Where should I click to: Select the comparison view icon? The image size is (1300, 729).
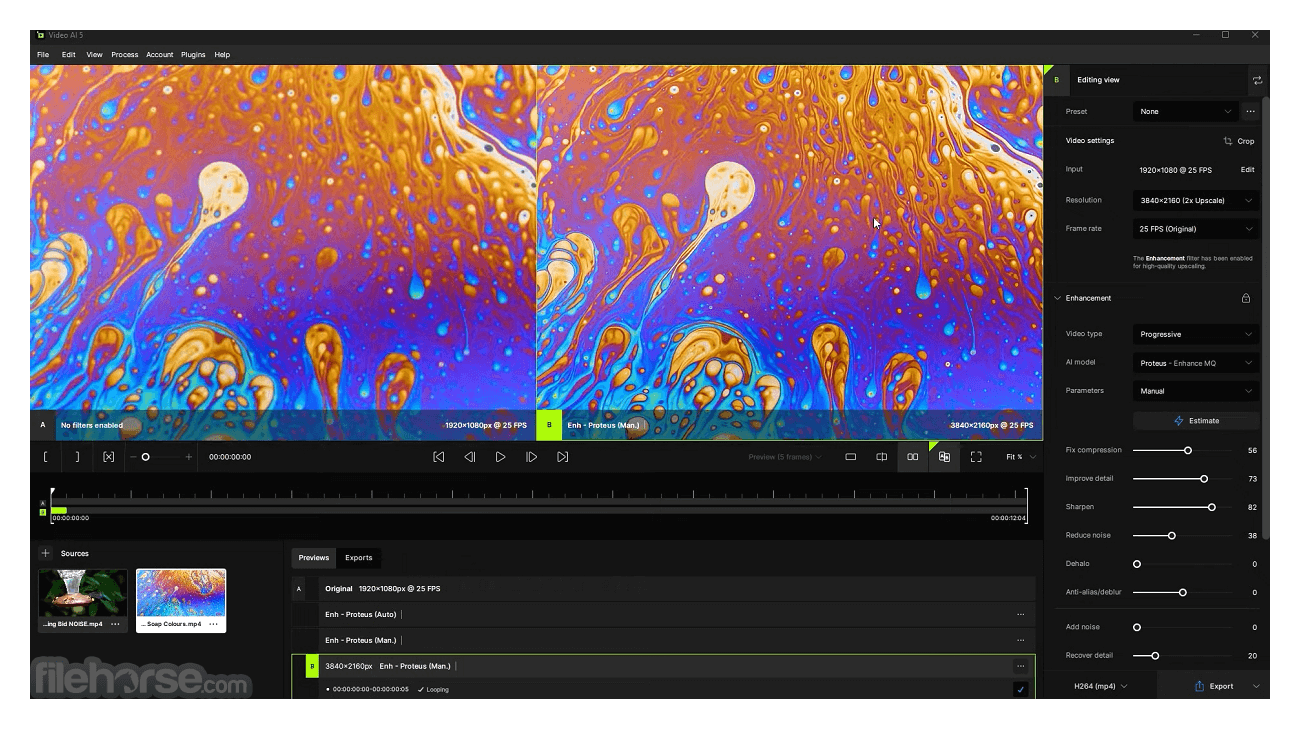click(x=944, y=457)
